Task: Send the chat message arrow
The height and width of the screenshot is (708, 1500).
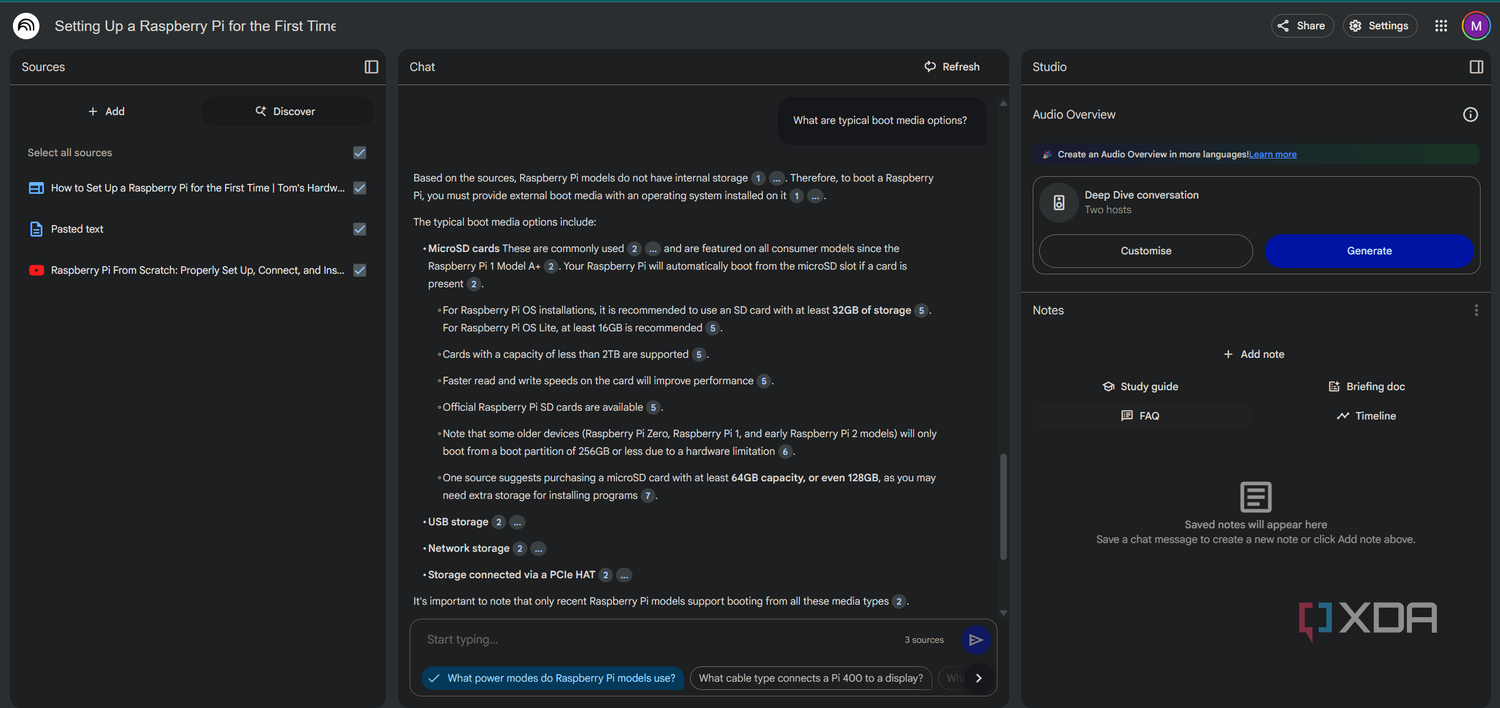Action: click(x=976, y=640)
